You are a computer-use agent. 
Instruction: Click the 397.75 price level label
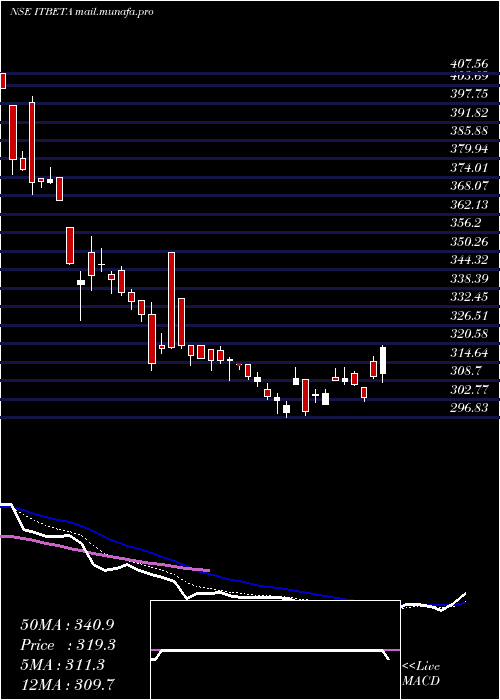coord(469,94)
